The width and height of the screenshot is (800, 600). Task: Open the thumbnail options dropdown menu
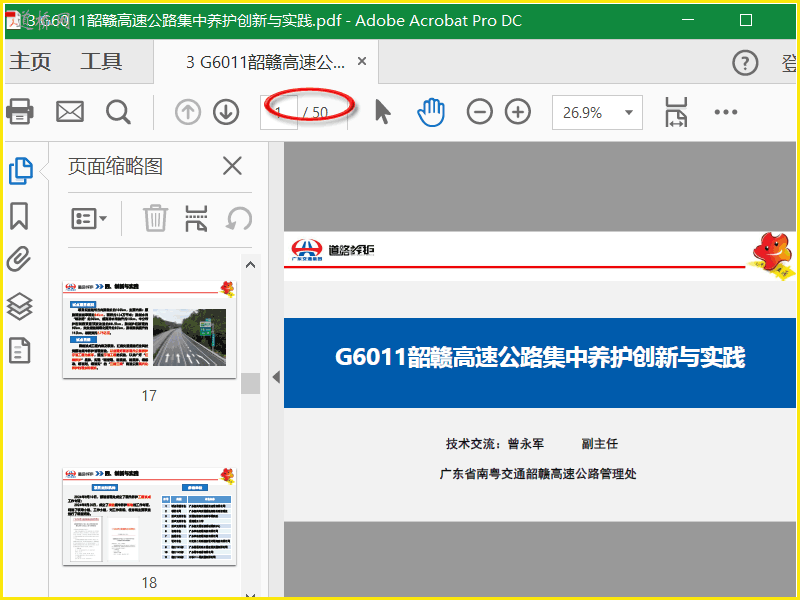[x=88, y=219]
